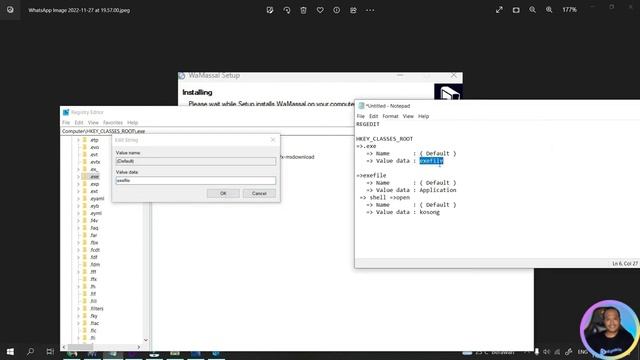This screenshot has width=640, height=360.
Task: Open Notepad Help menu
Action: 423,116
